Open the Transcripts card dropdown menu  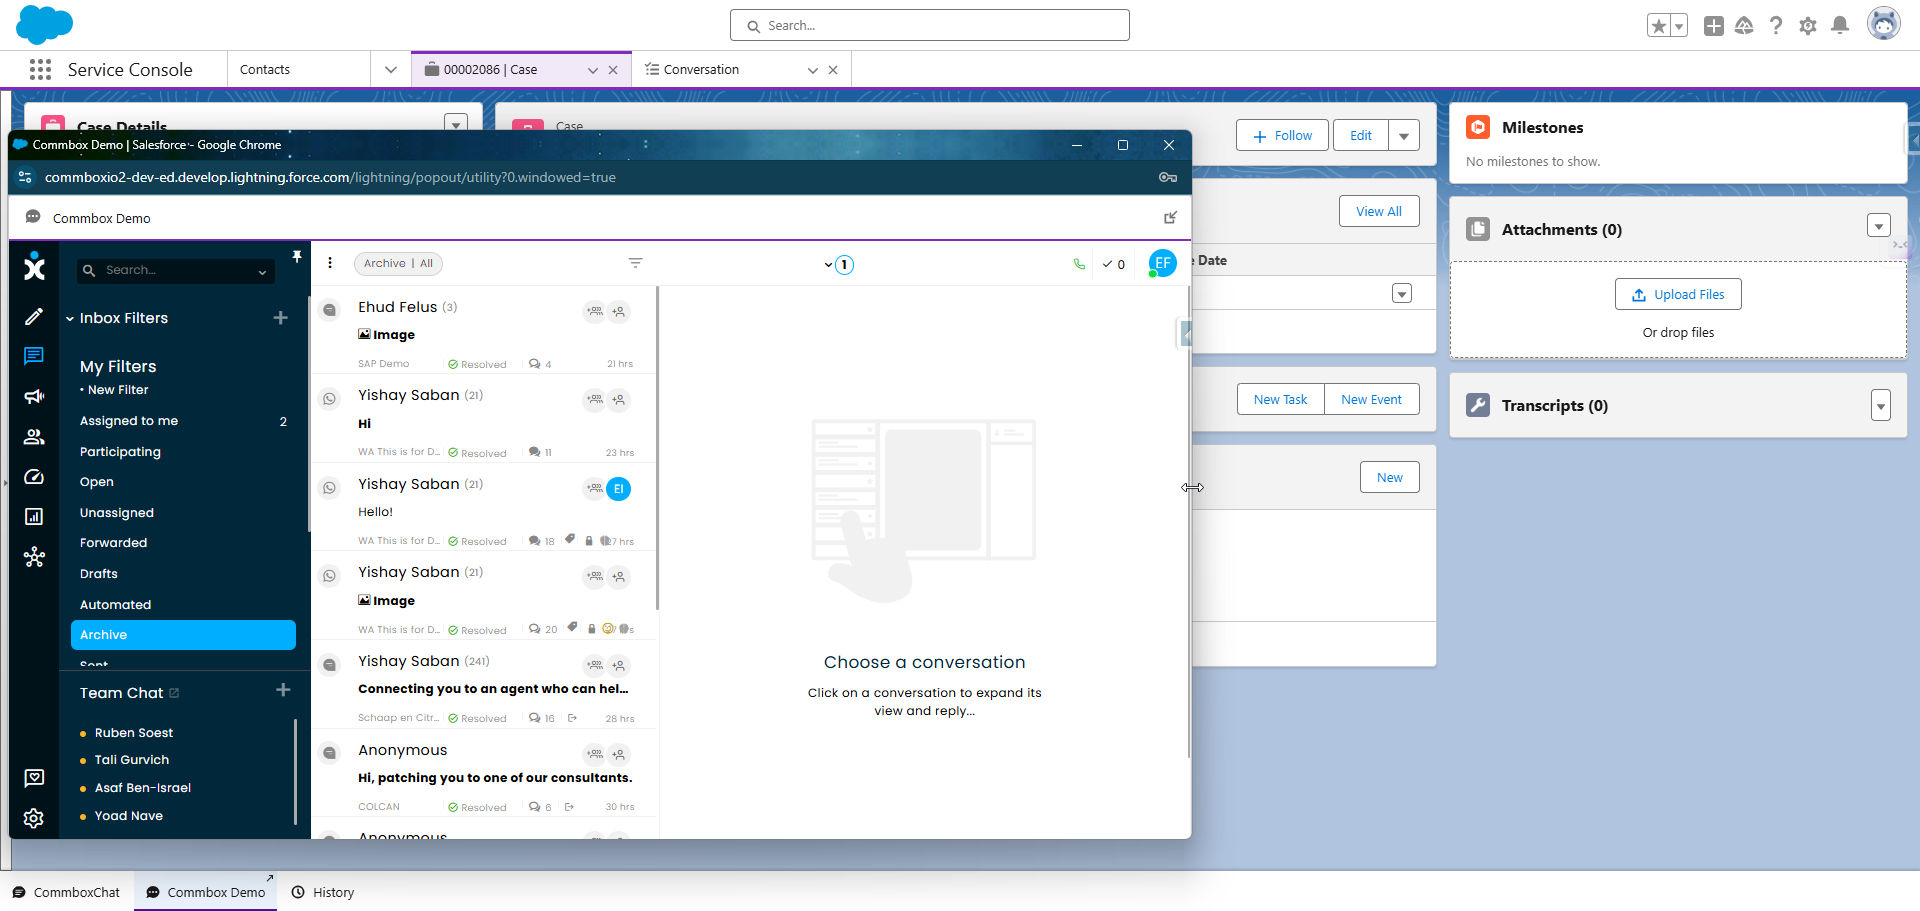[1881, 405]
